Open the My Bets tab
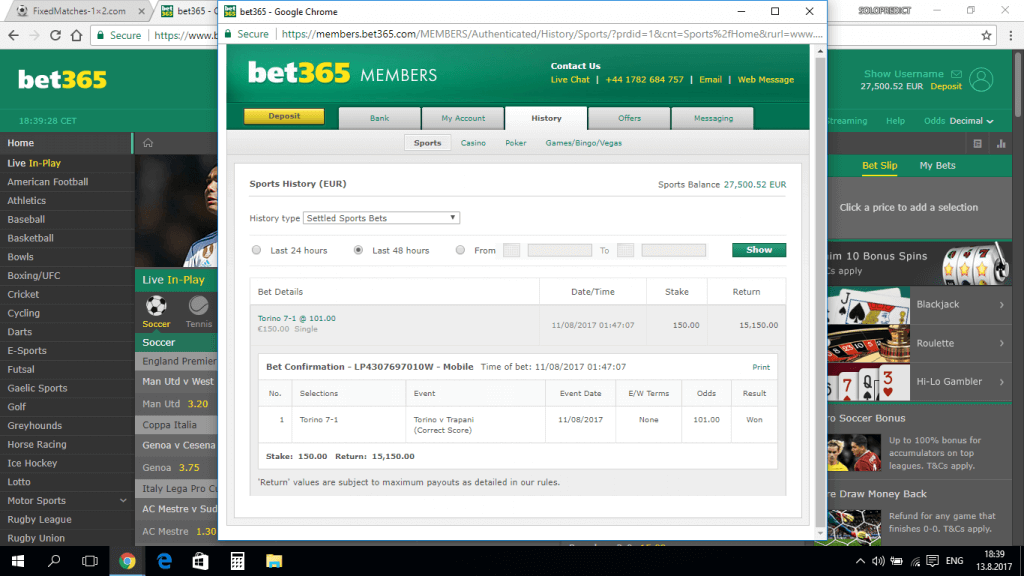The width and height of the screenshot is (1024, 576). [x=937, y=165]
